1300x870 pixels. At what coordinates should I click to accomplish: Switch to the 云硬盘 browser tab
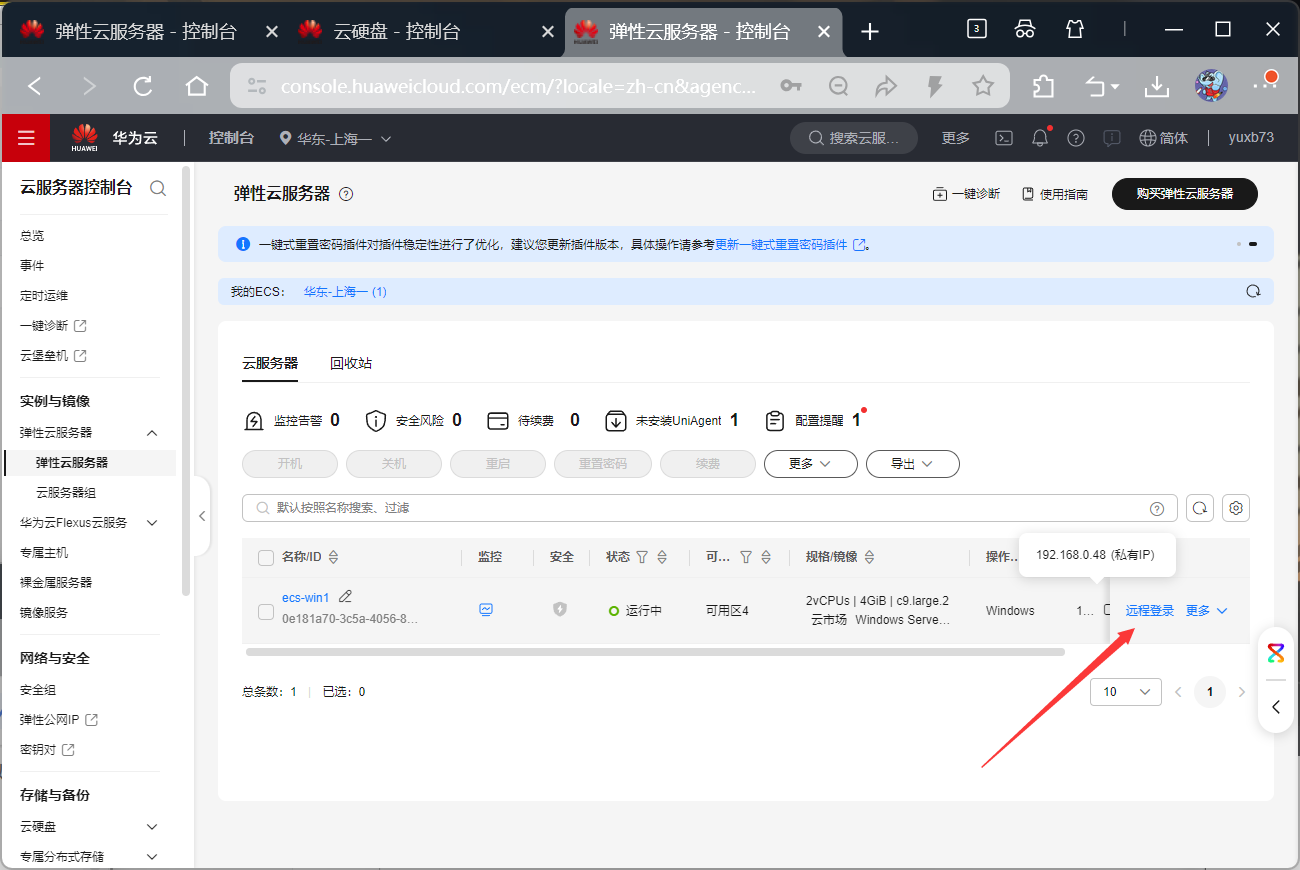424,31
